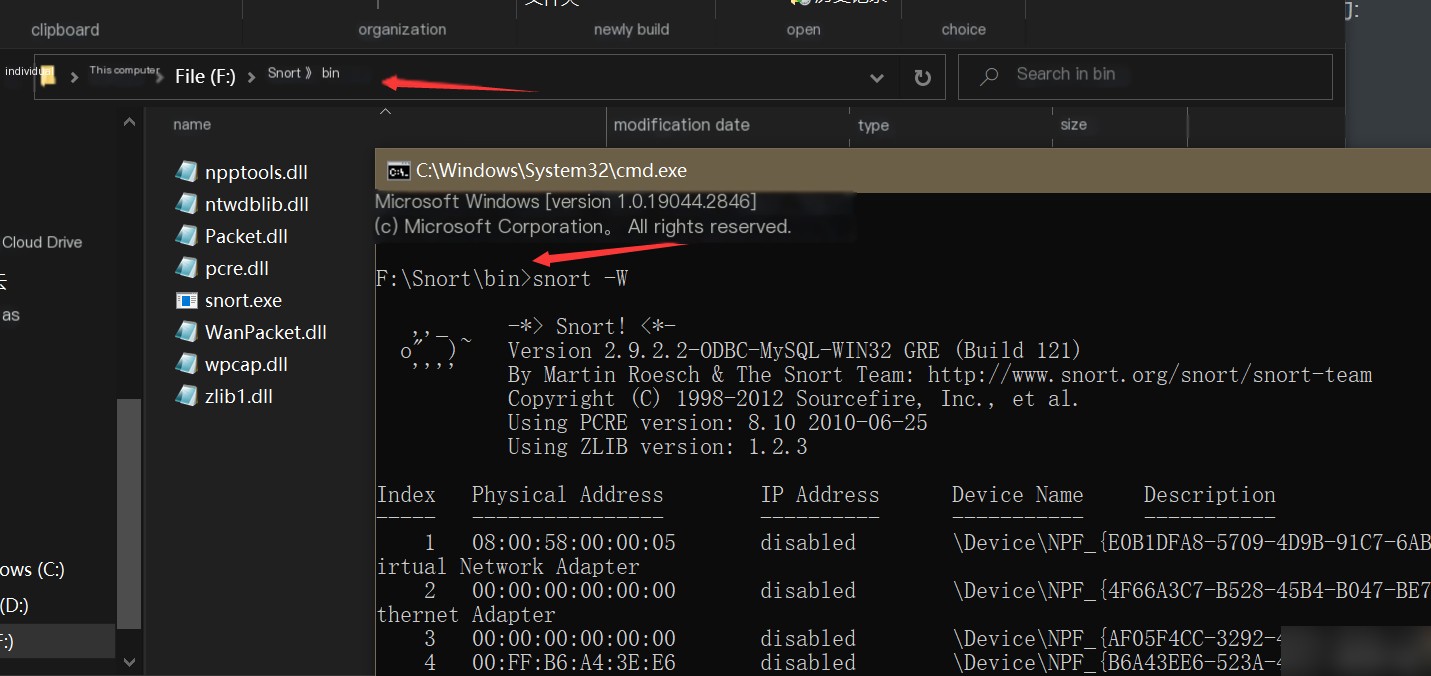1431x676 pixels.
Task: Click the snort.org URL in cmd output
Action: (x=1150, y=375)
